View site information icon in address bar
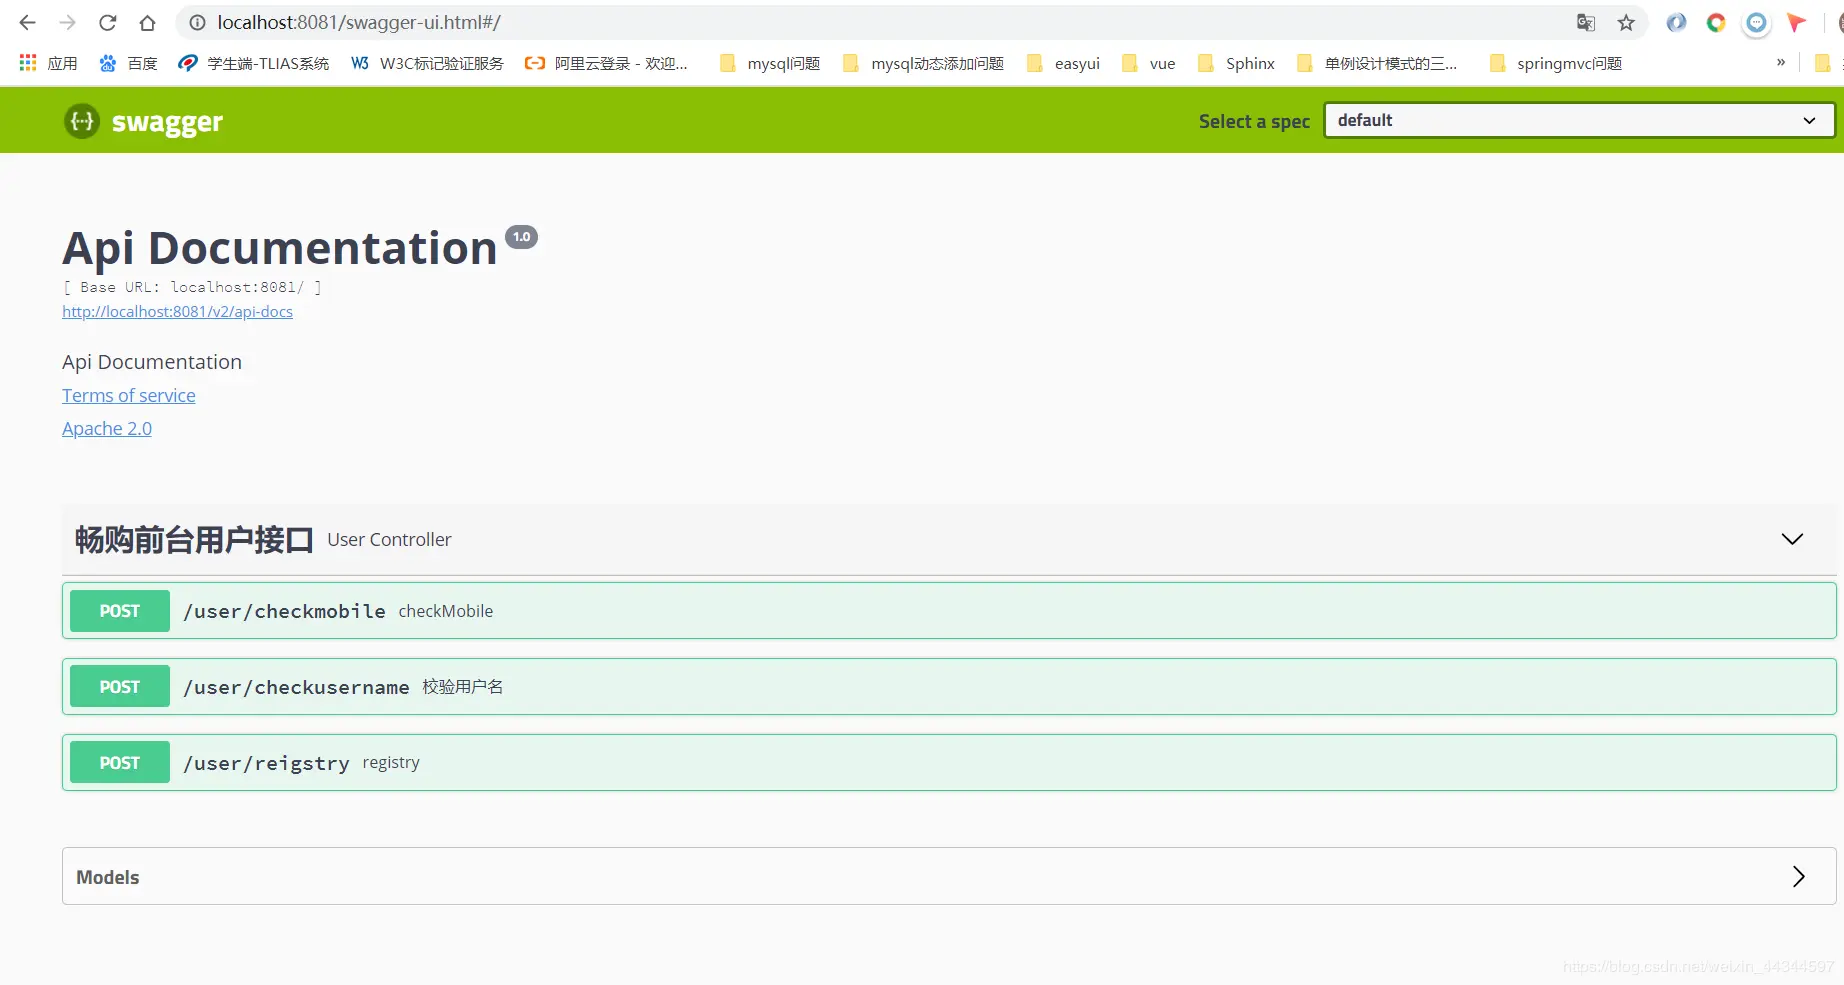Viewport: 1844px width, 985px height. coord(197,22)
